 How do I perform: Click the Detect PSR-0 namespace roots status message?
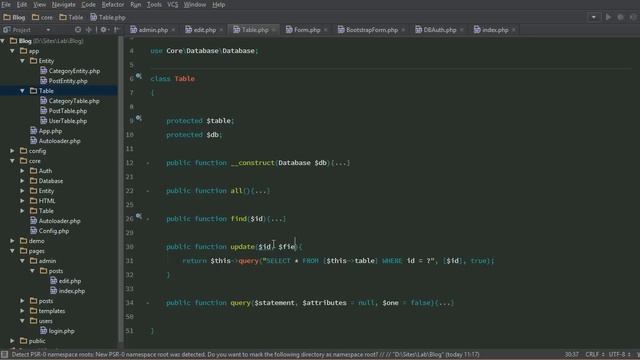coord(245,354)
